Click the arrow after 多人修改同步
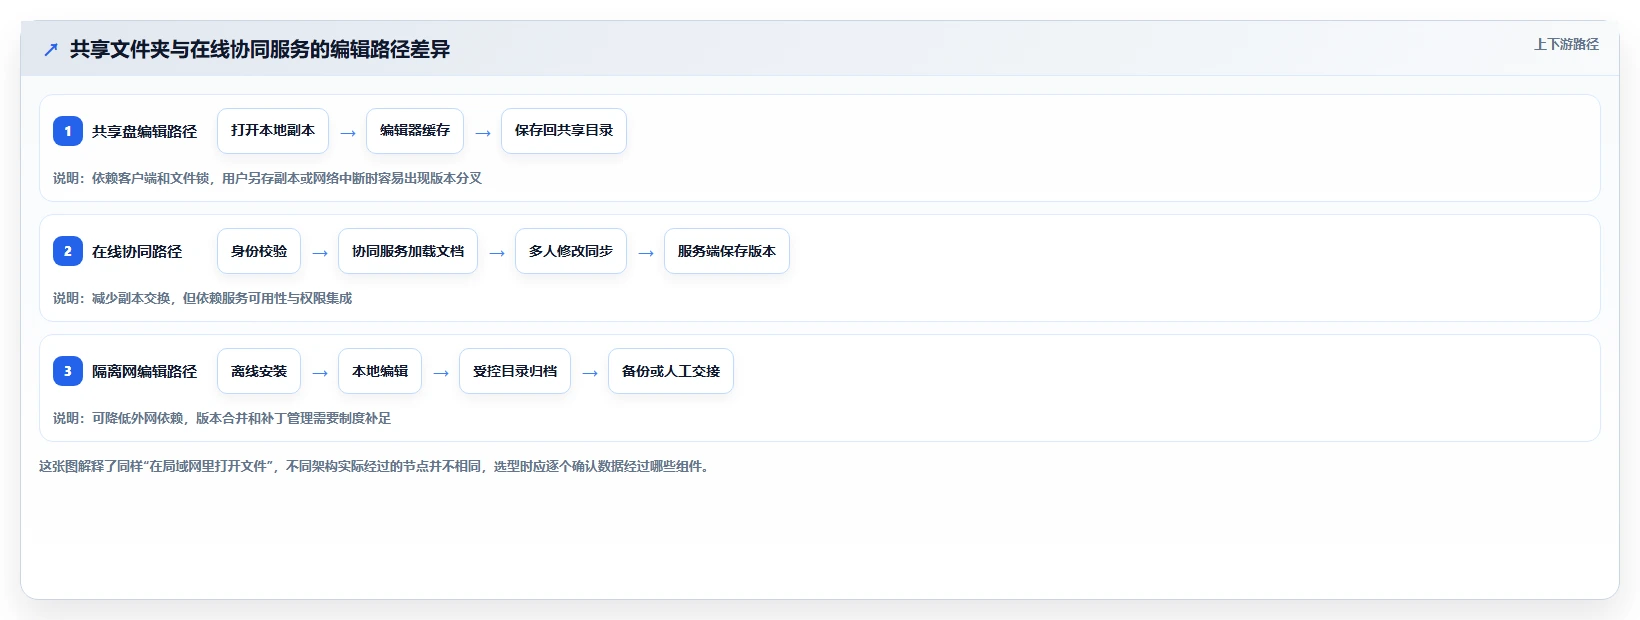This screenshot has height=620, width=1640. click(646, 253)
